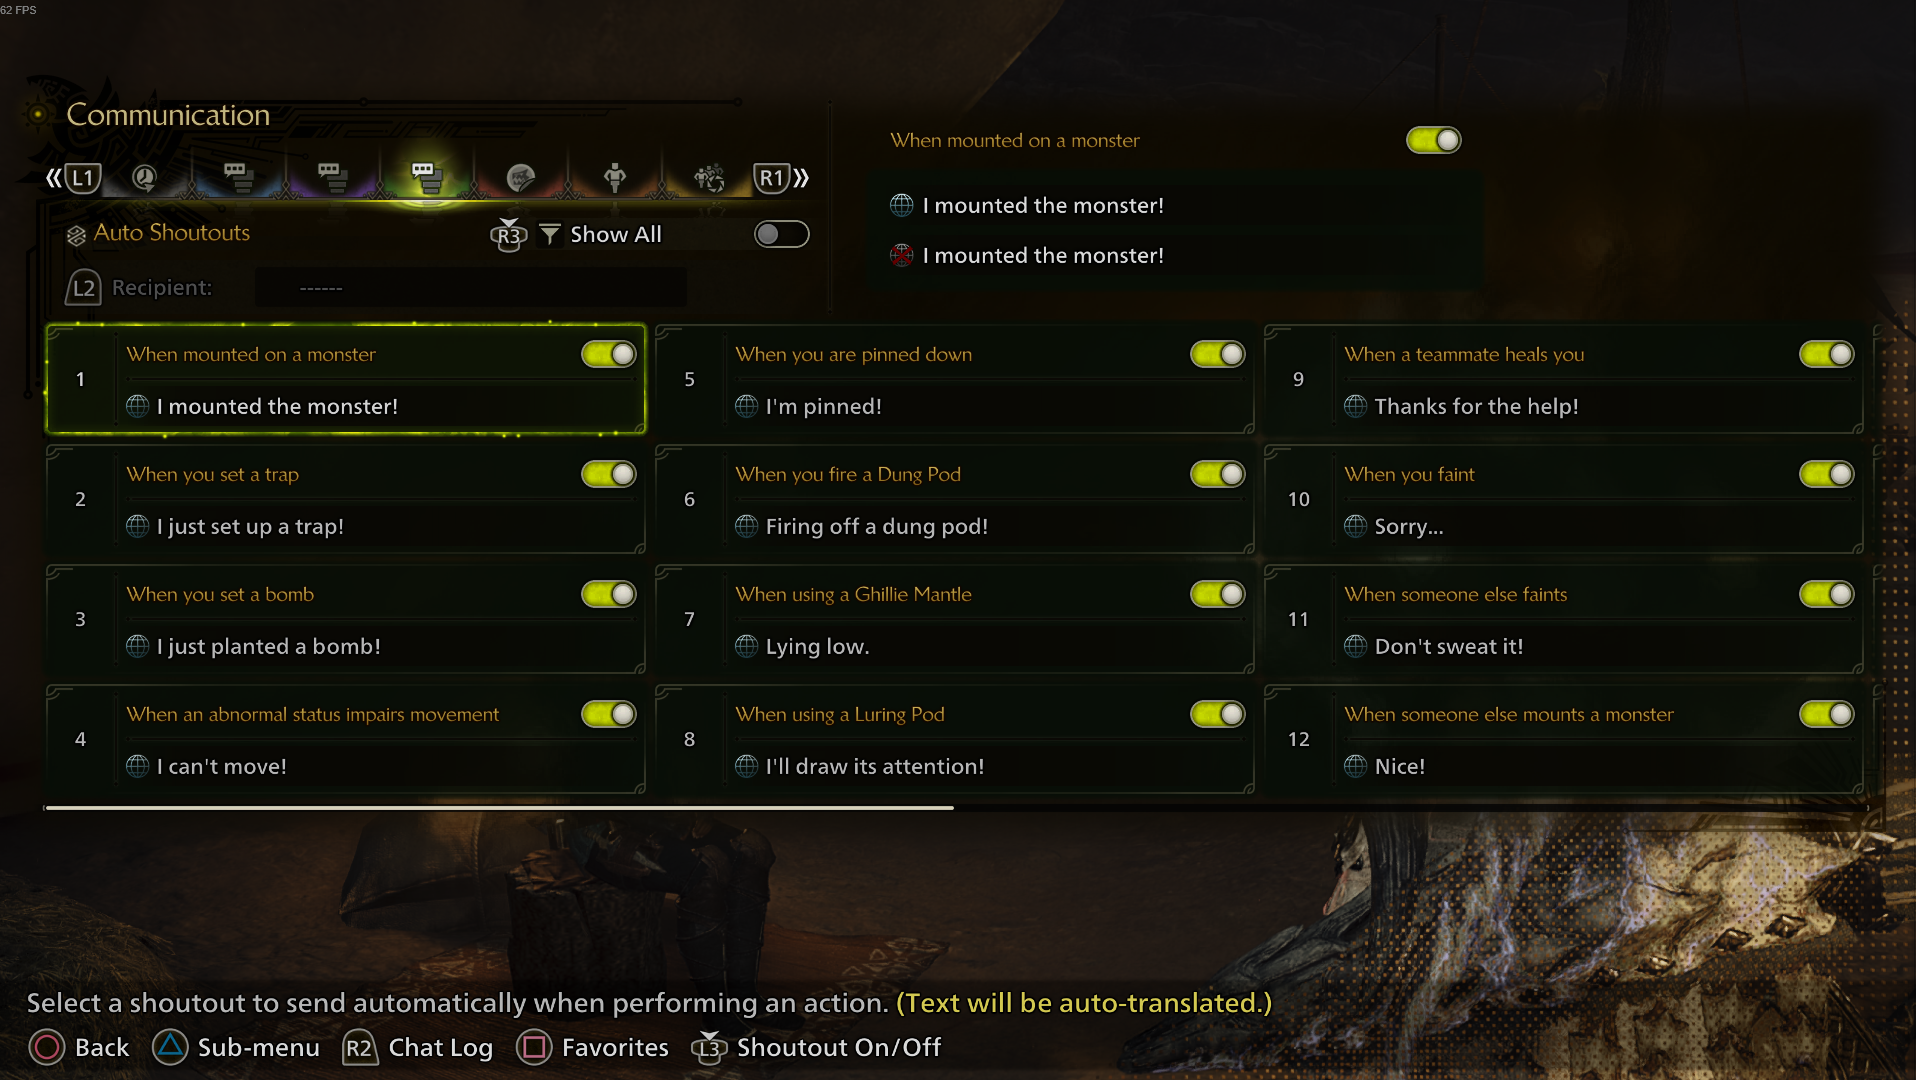
Task: Open the group photo poses tab icon
Action: point(709,178)
